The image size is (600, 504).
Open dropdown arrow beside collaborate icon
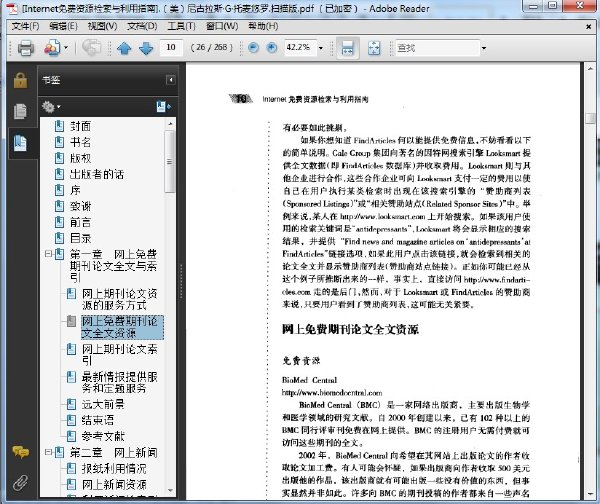(x=66, y=48)
